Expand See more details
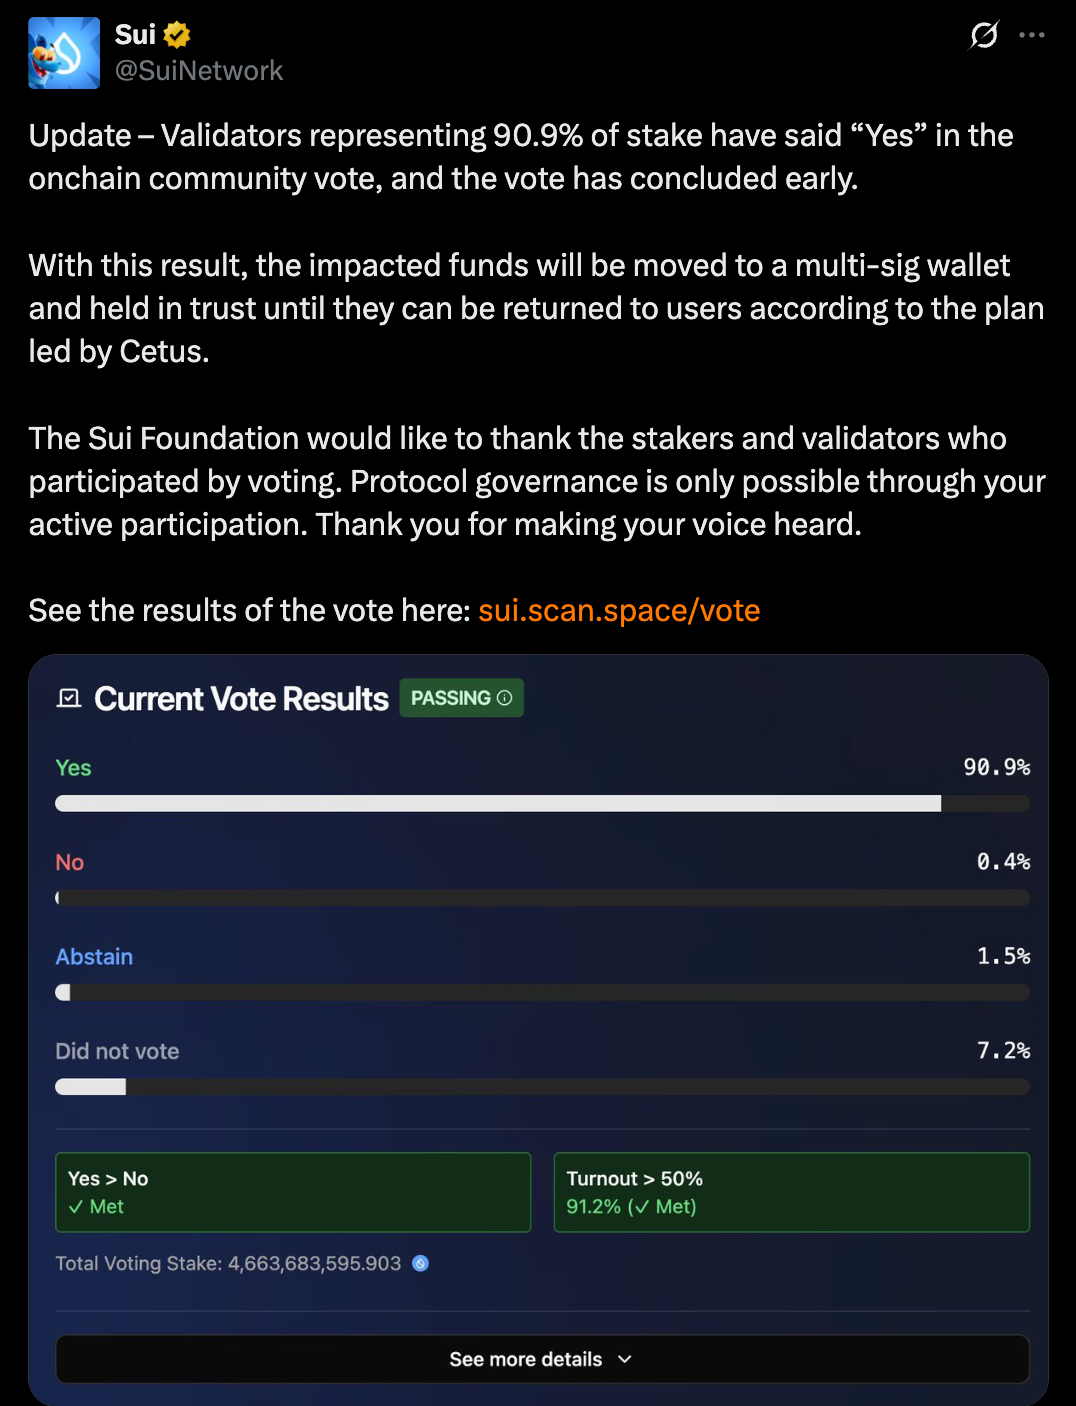 pos(542,1359)
